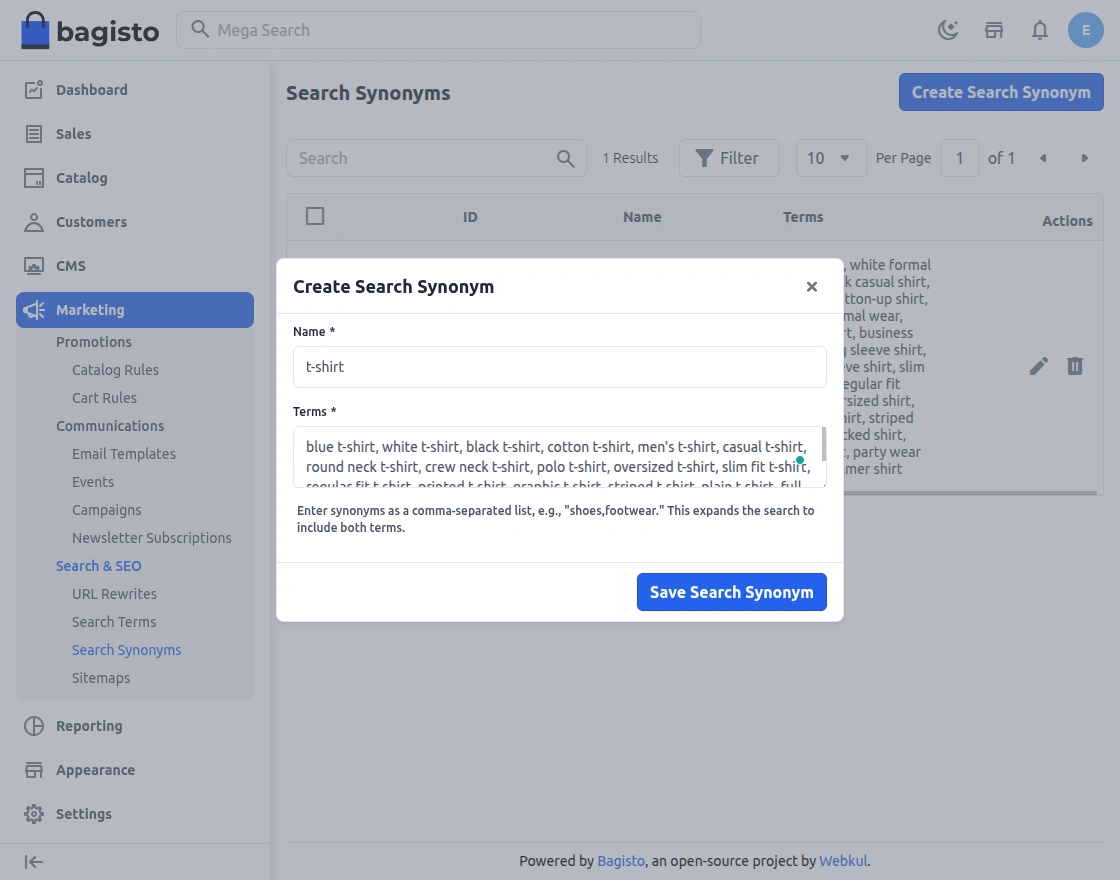Open the per page dropdown
The height and width of the screenshot is (880, 1120).
pyautogui.click(x=831, y=158)
